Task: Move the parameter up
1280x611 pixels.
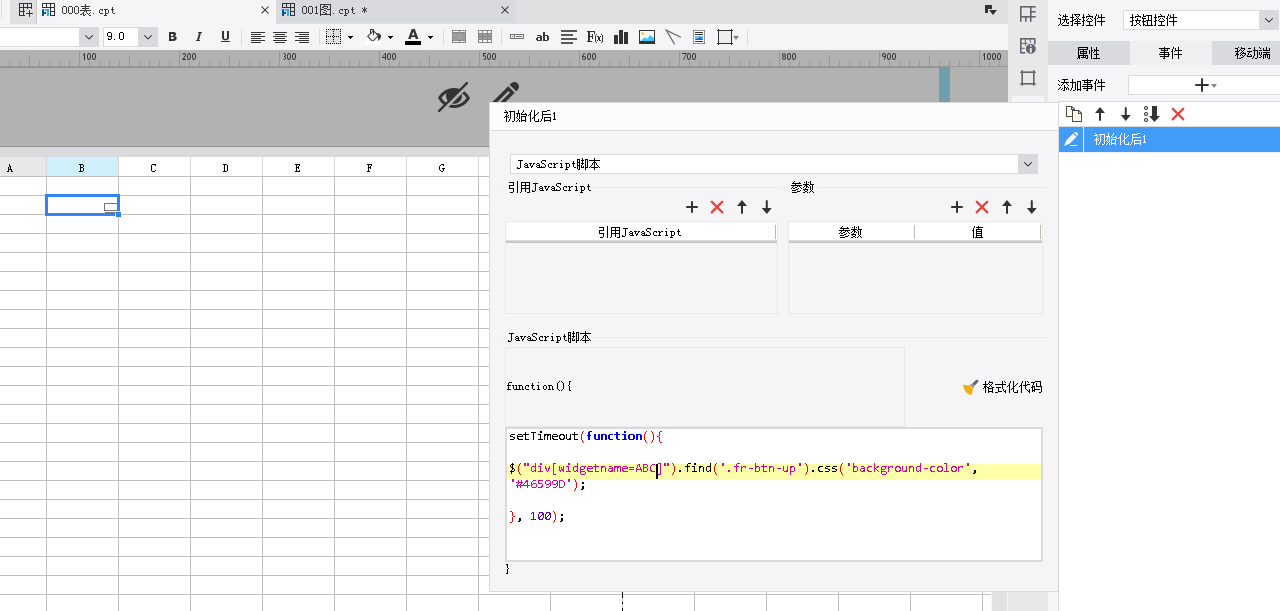Action: 1007,207
